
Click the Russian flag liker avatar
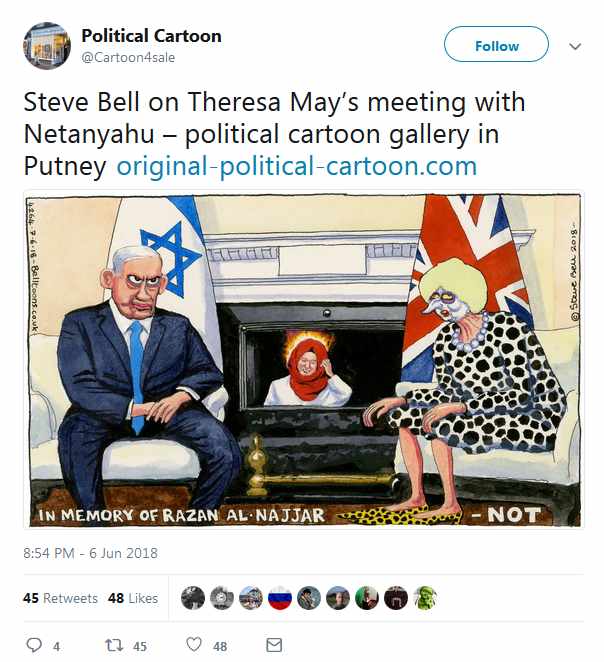[280, 598]
